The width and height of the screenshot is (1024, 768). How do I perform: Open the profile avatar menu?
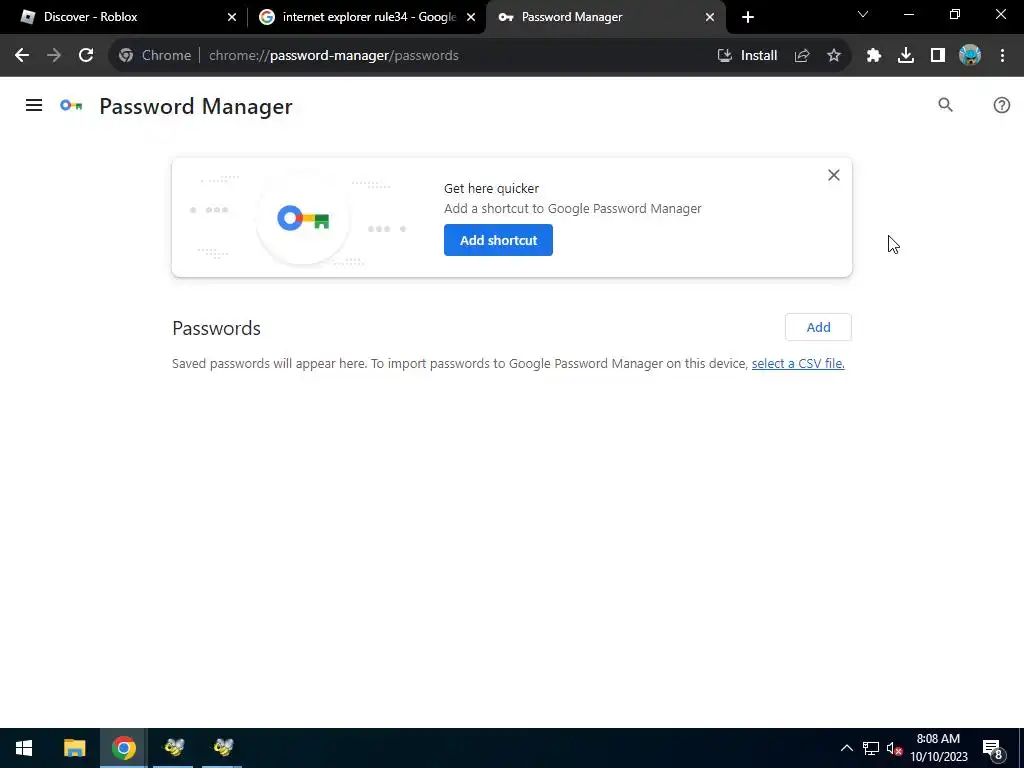[x=969, y=56]
